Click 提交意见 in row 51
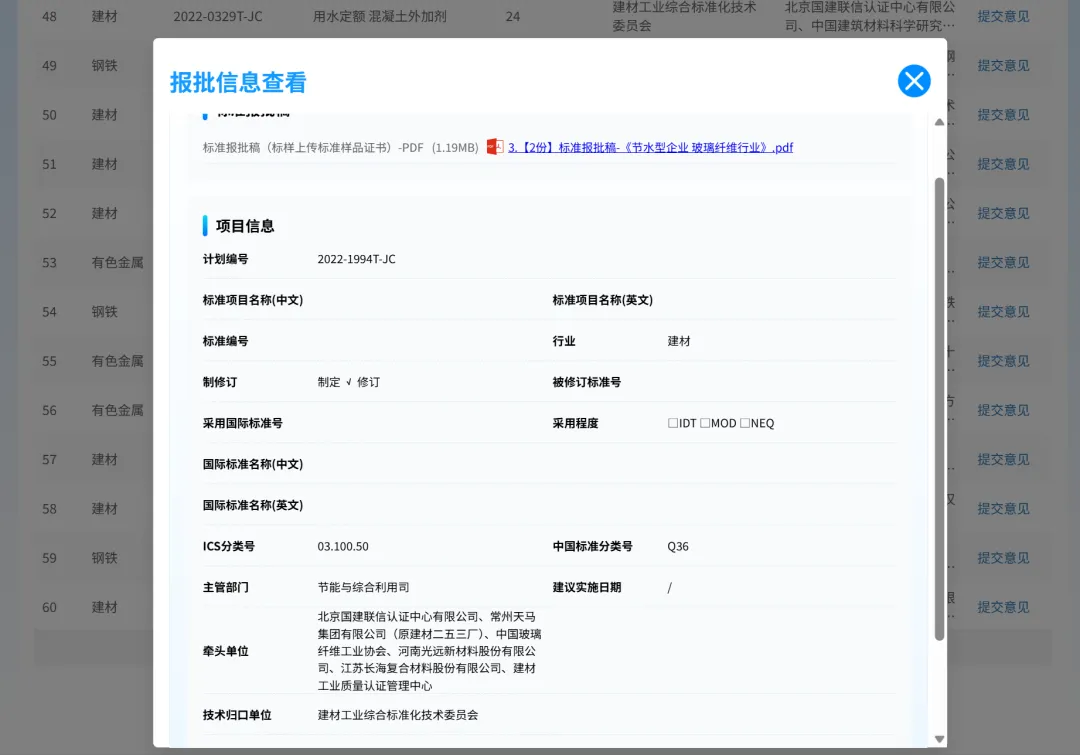This screenshot has height=755, width=1080. click(x=1003, y=164)
